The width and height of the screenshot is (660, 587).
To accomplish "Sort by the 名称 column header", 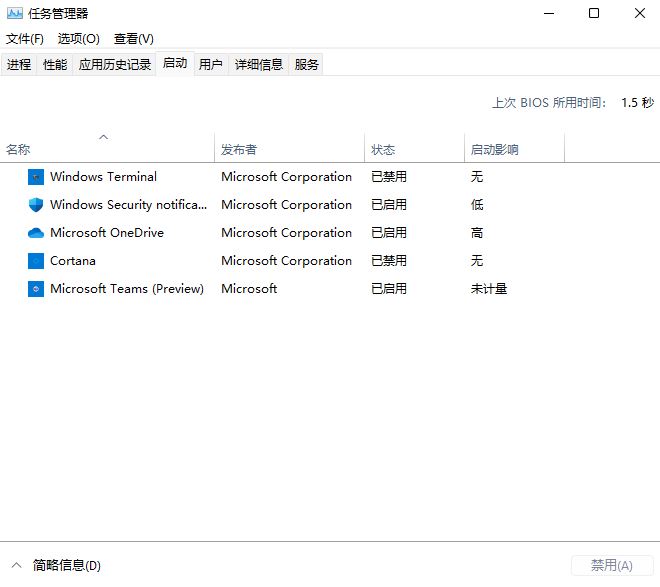I will (107, 147).
